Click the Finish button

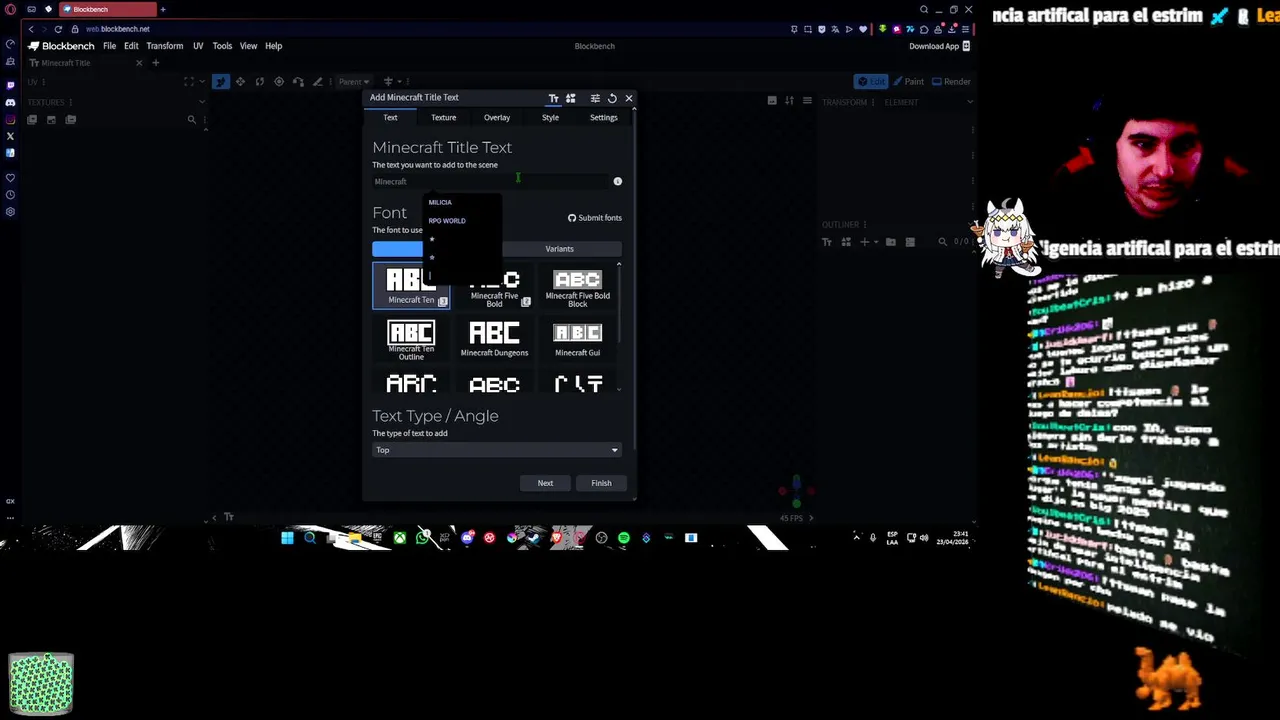pyautogui.click(x=601, y=483)
